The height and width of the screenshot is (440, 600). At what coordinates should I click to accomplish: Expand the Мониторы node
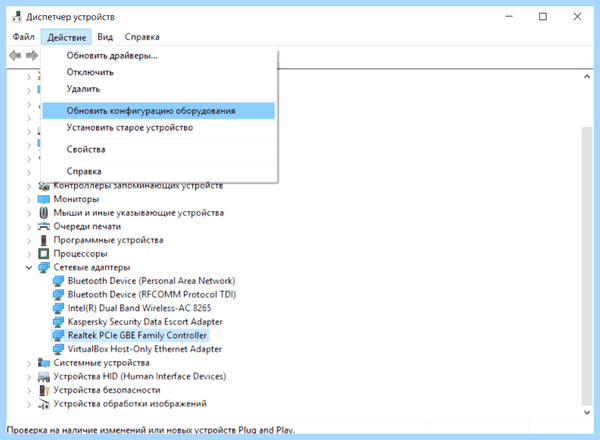coord(29,199)
